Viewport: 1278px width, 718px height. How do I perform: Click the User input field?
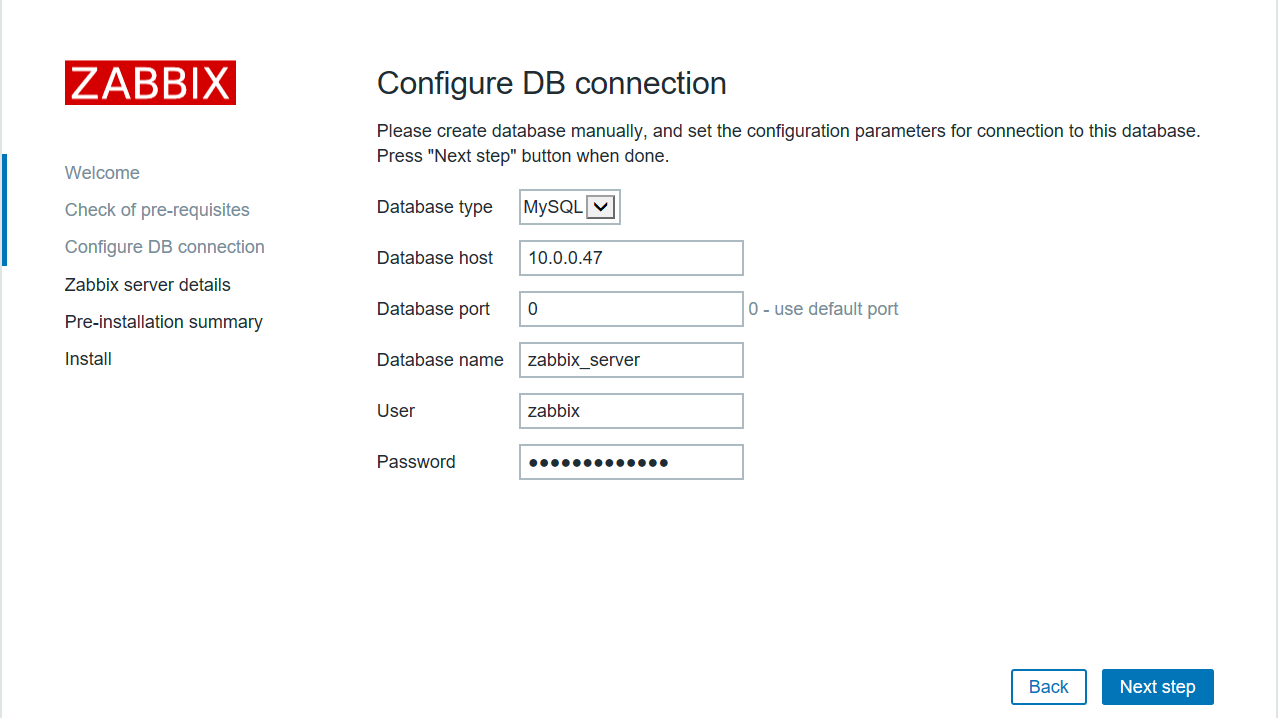[x=631, y=411]
